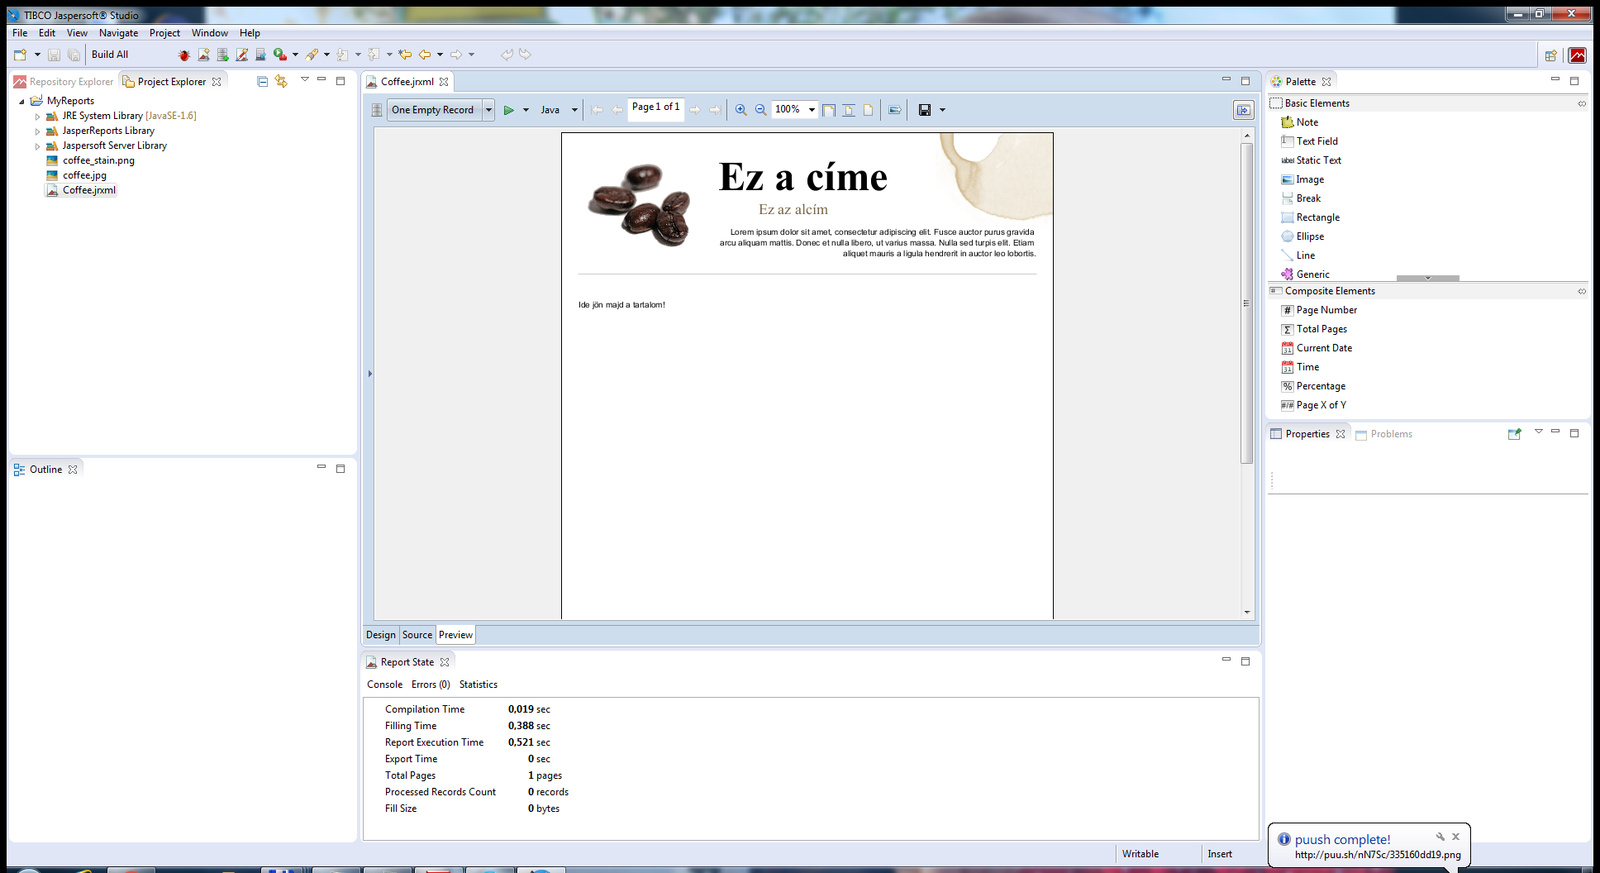The height and width of the screenshot is (873, 1600).
Task: Go to the last edit location
Action: point(405,54)
